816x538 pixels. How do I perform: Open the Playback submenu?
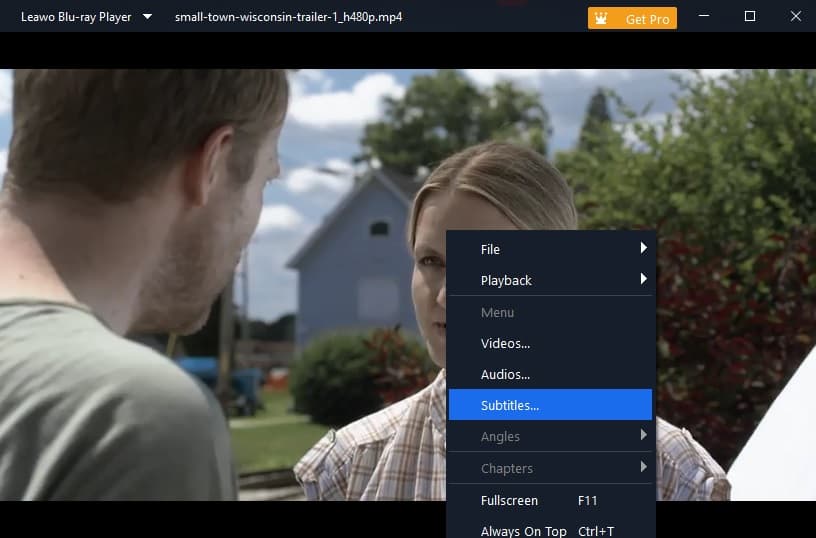(x=550, y=280)
